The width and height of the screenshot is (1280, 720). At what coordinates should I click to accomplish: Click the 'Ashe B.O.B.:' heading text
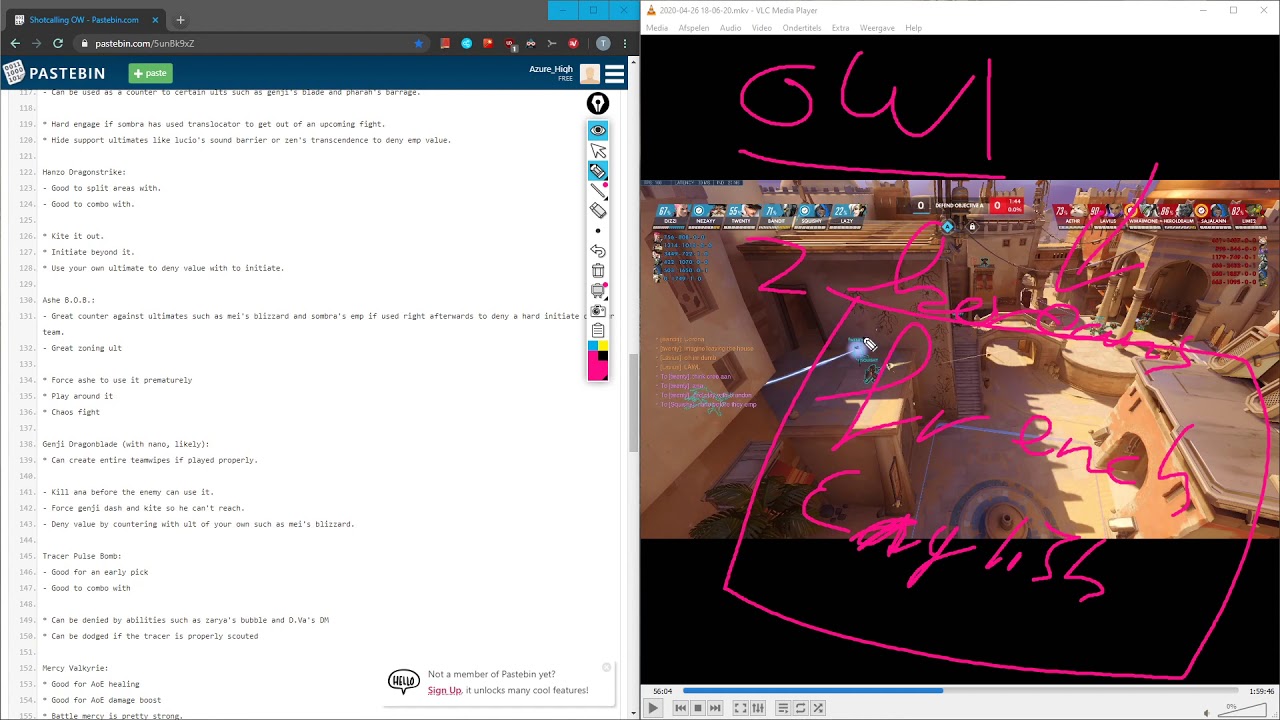coord(69,300)
